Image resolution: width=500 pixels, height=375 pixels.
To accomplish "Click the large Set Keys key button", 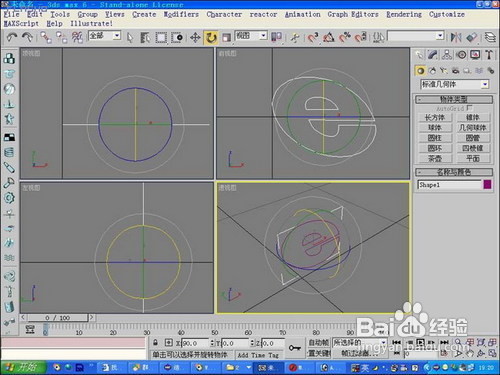I will pos(295,348).
